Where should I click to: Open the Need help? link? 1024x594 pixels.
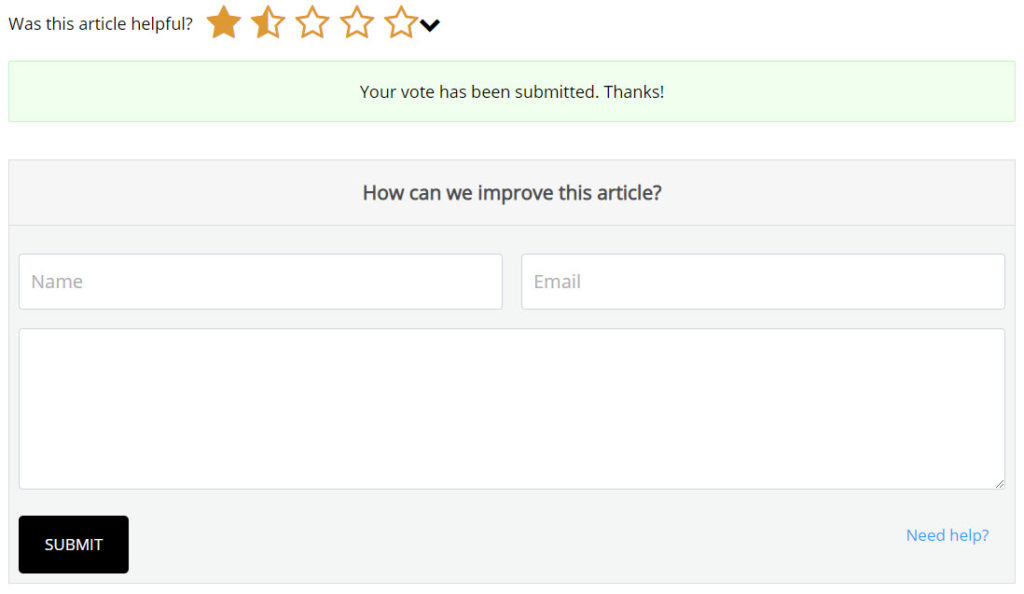947,535
